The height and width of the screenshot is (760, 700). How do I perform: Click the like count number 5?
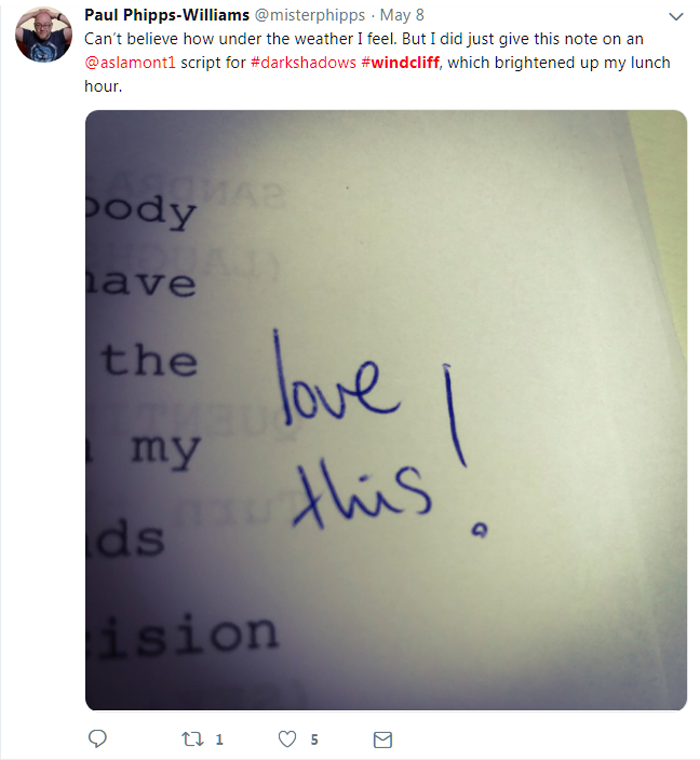pyautogui.click(x=314, y=740)
